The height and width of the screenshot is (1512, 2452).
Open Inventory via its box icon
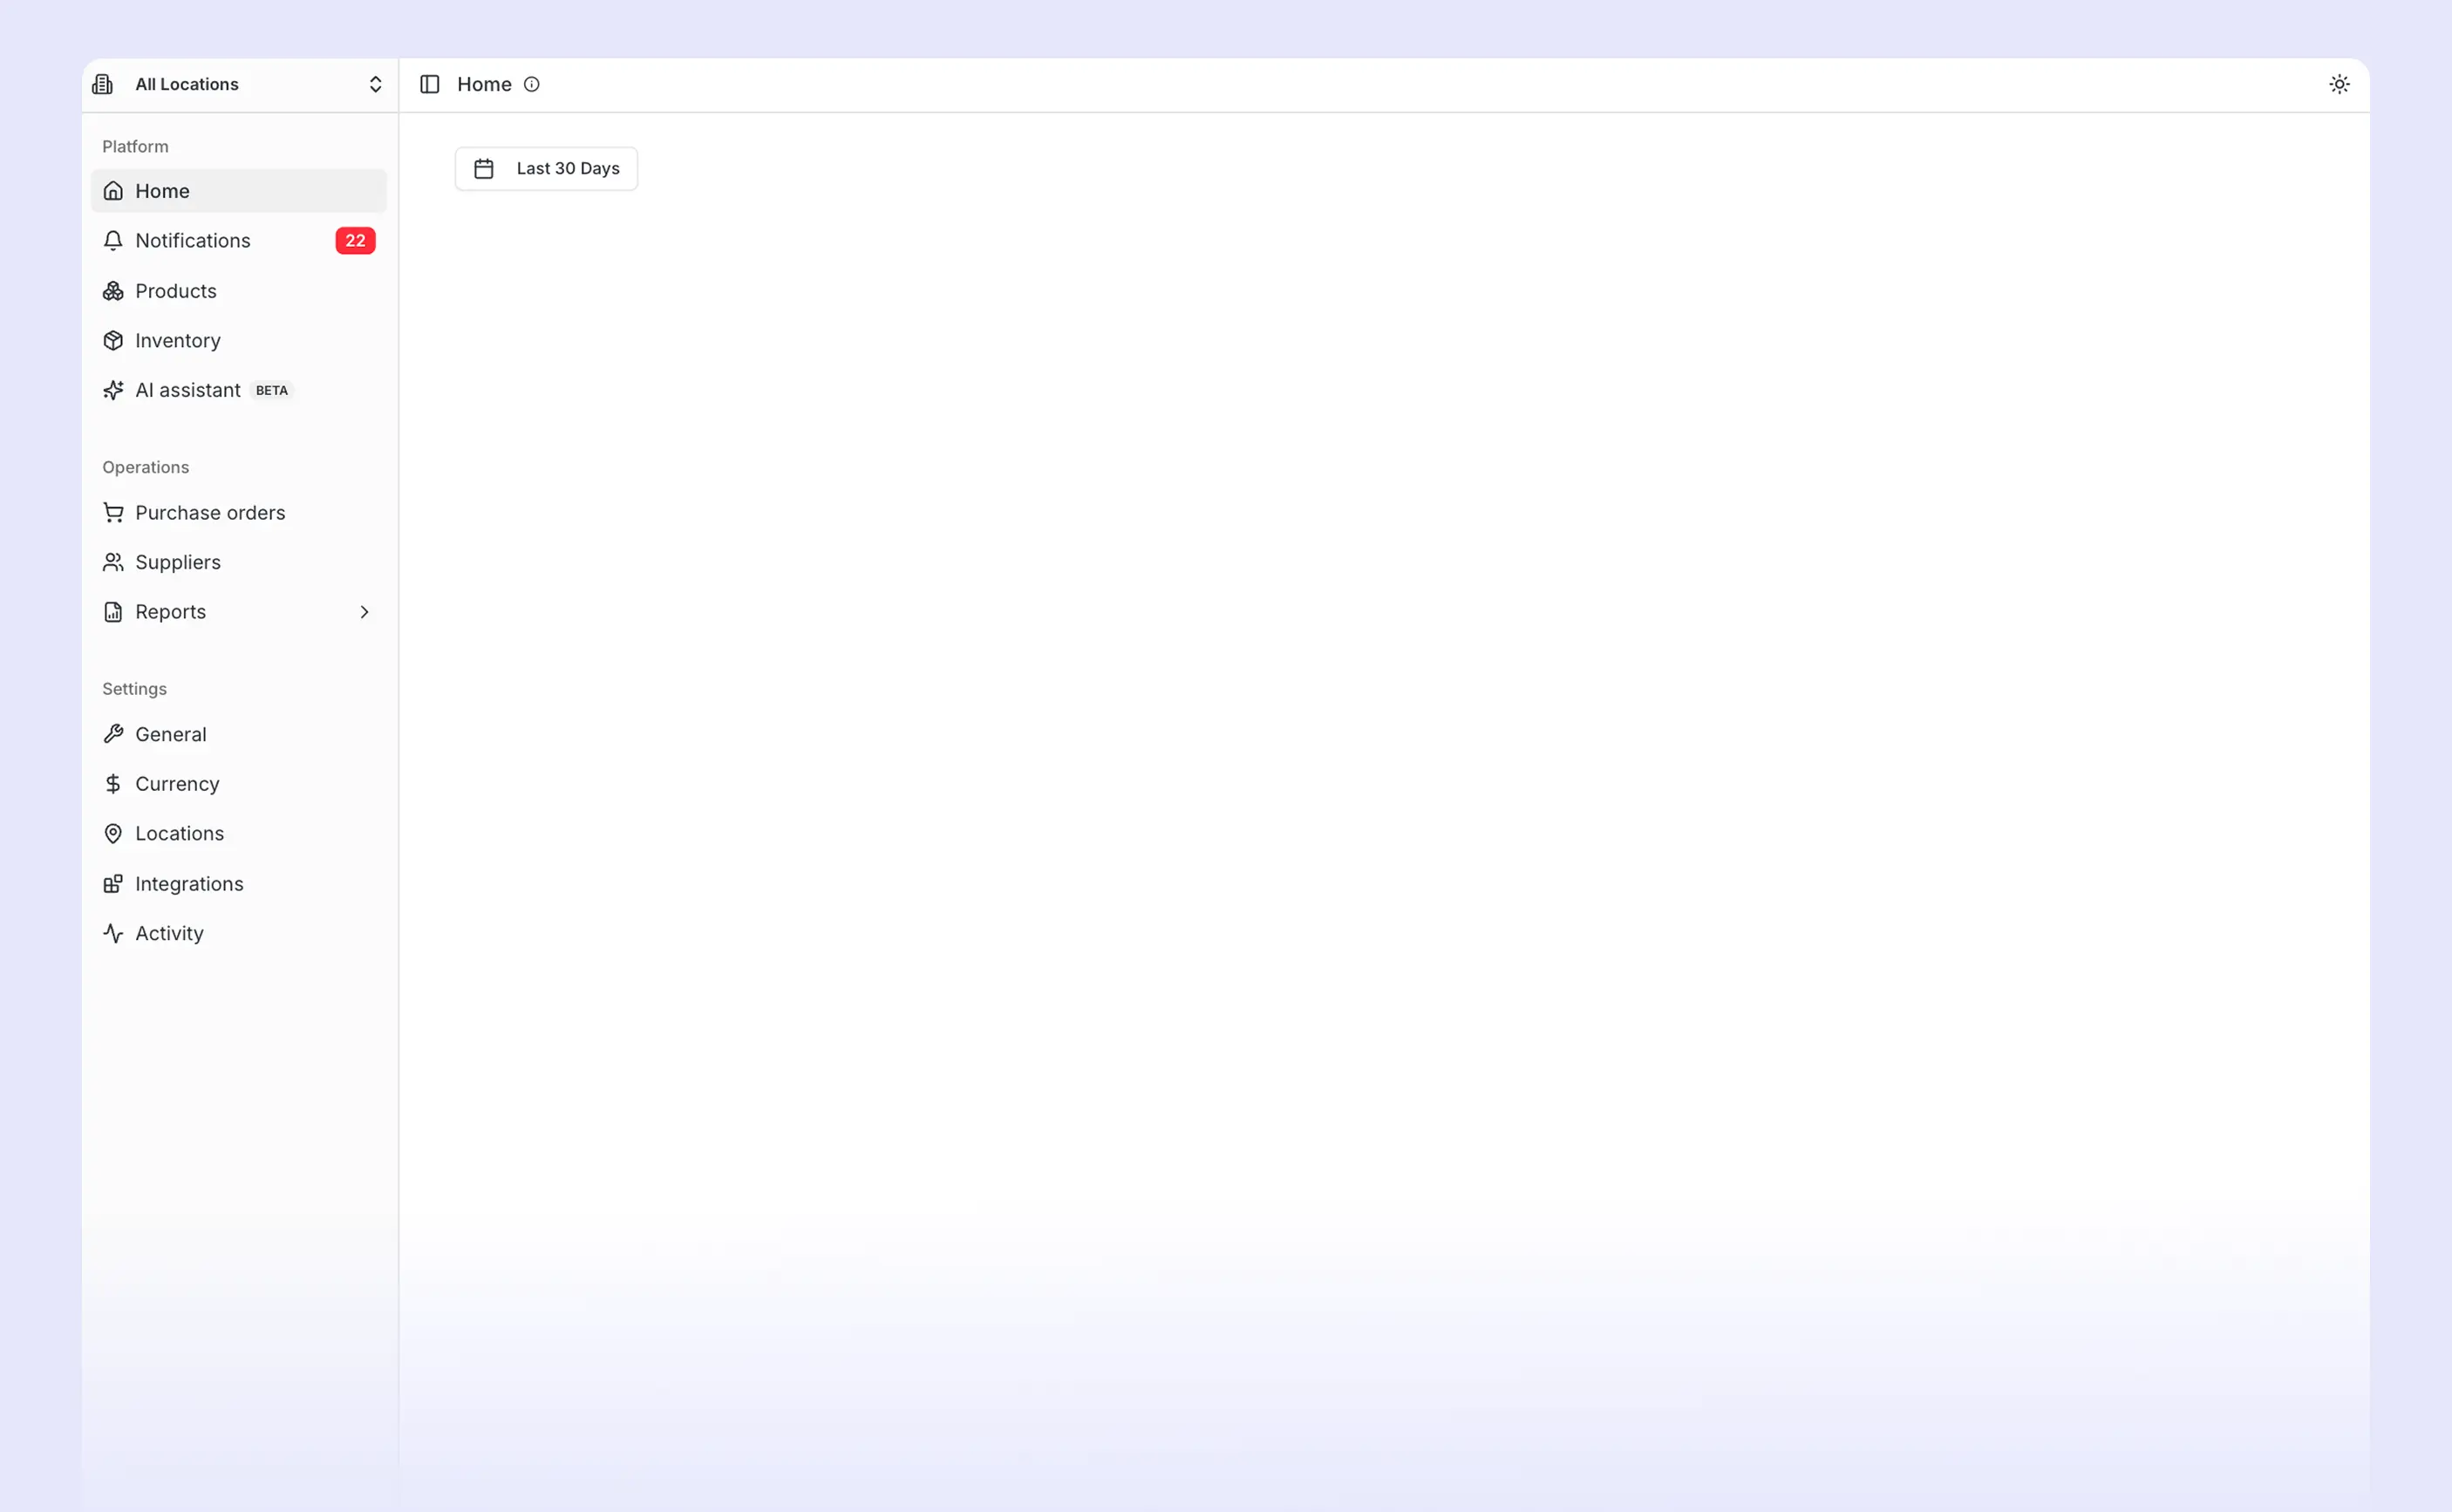(x=113, y=341)
